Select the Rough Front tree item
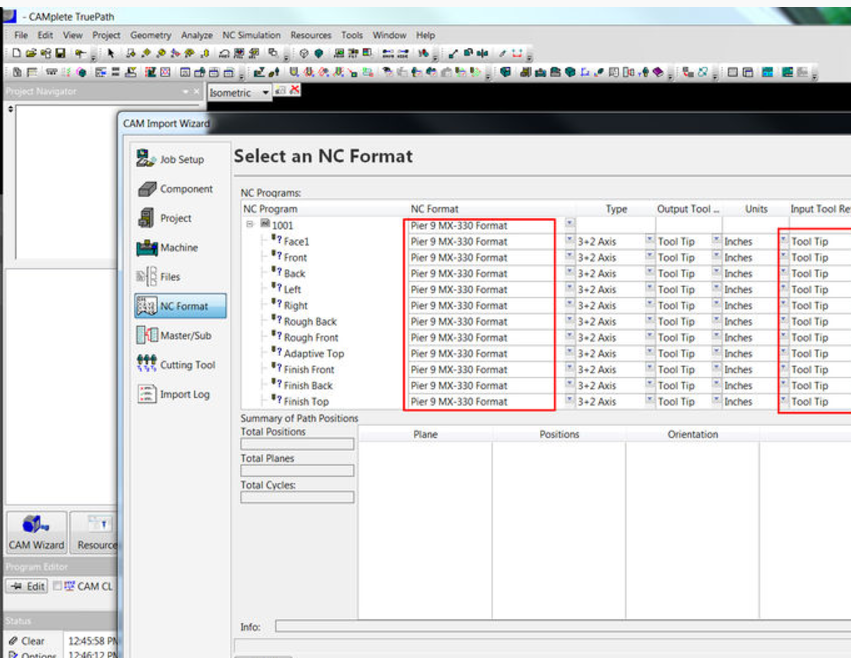Screen dimensions: 851x658 click(x=310, y=338)
